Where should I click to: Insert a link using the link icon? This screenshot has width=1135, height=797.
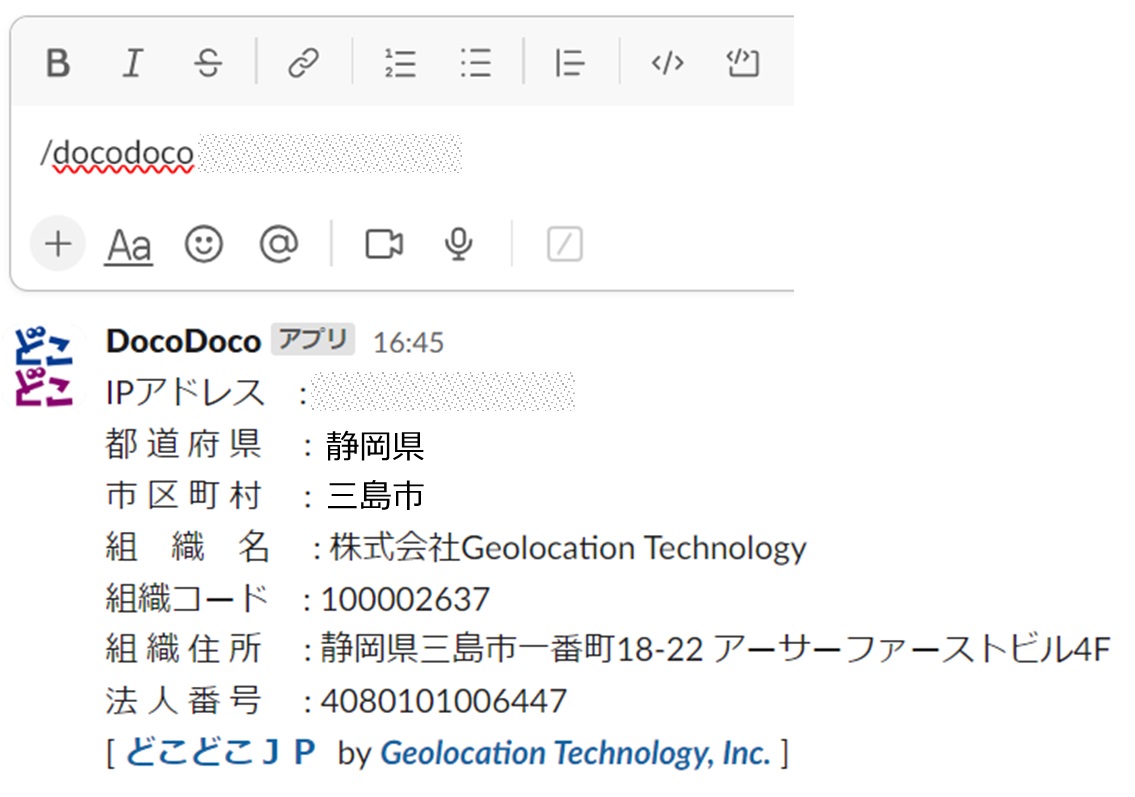(x=302, y=62)
